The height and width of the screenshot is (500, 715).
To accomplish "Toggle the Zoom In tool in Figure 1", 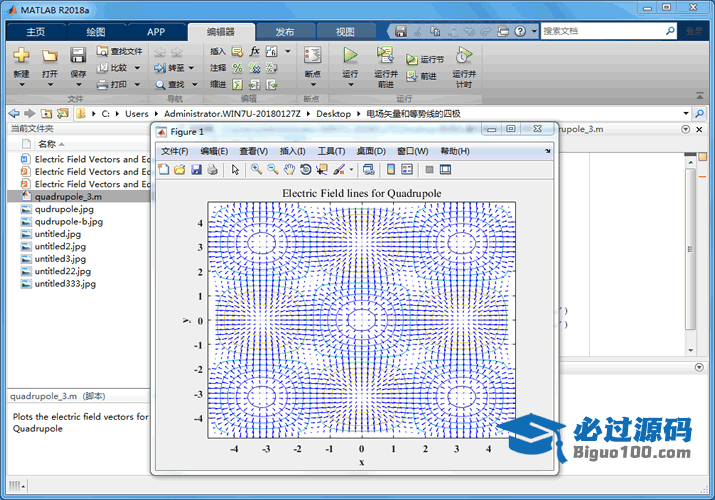I will (x=257, y=170).
